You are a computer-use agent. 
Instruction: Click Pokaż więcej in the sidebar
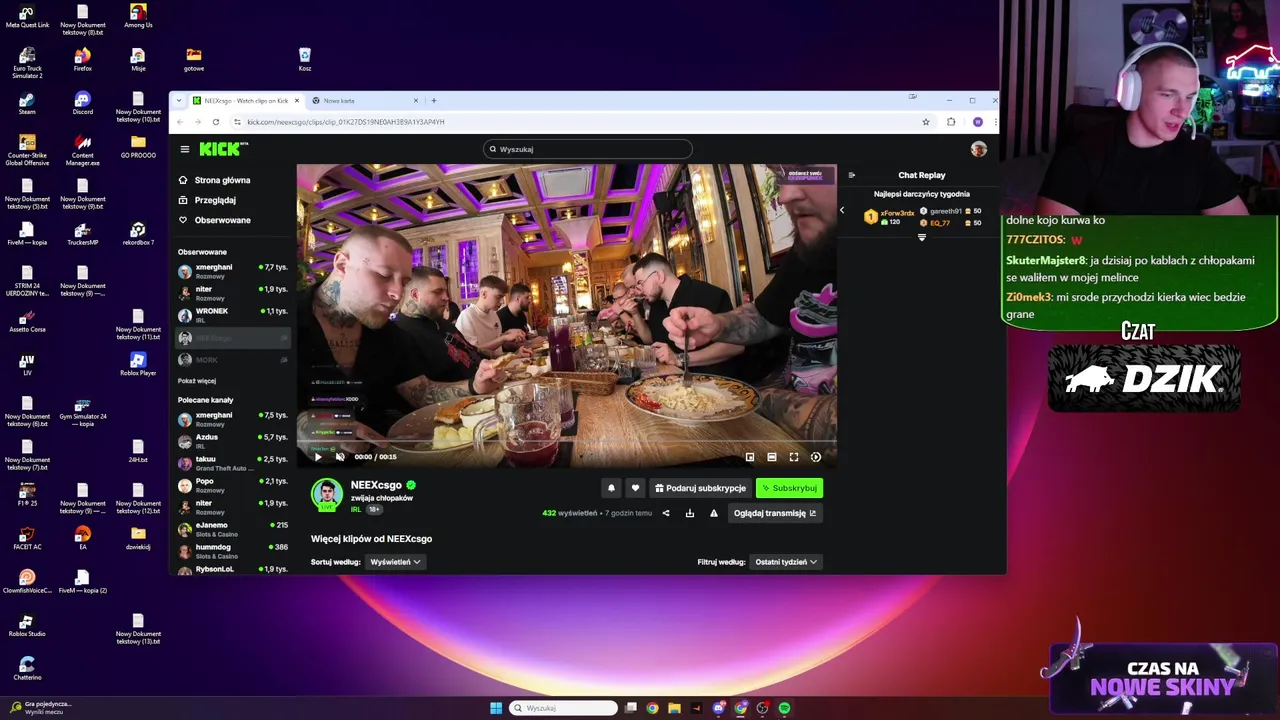197,381
